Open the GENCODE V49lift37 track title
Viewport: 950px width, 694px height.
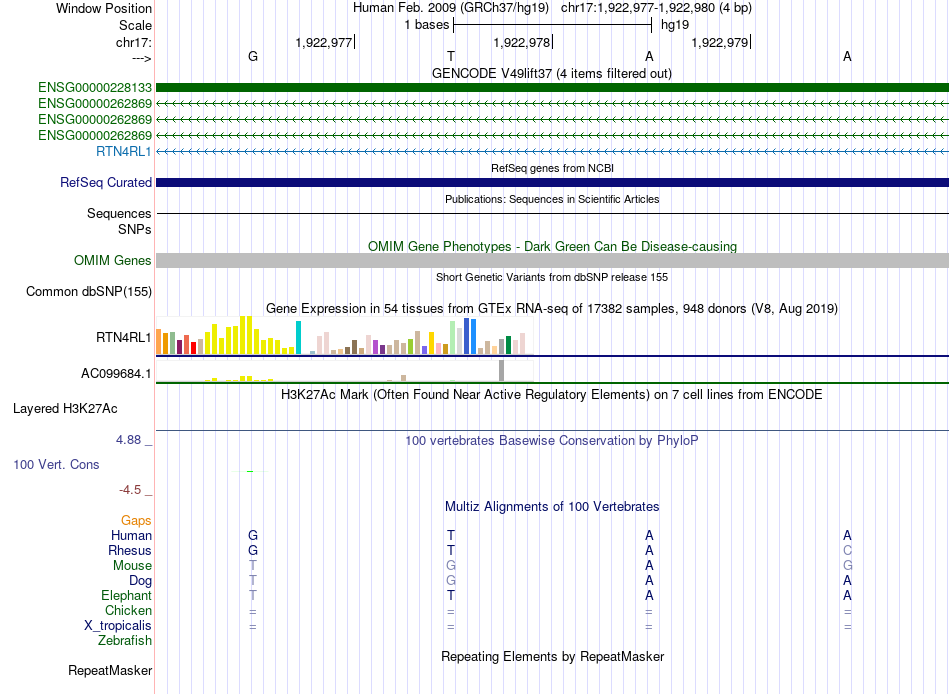551,73
